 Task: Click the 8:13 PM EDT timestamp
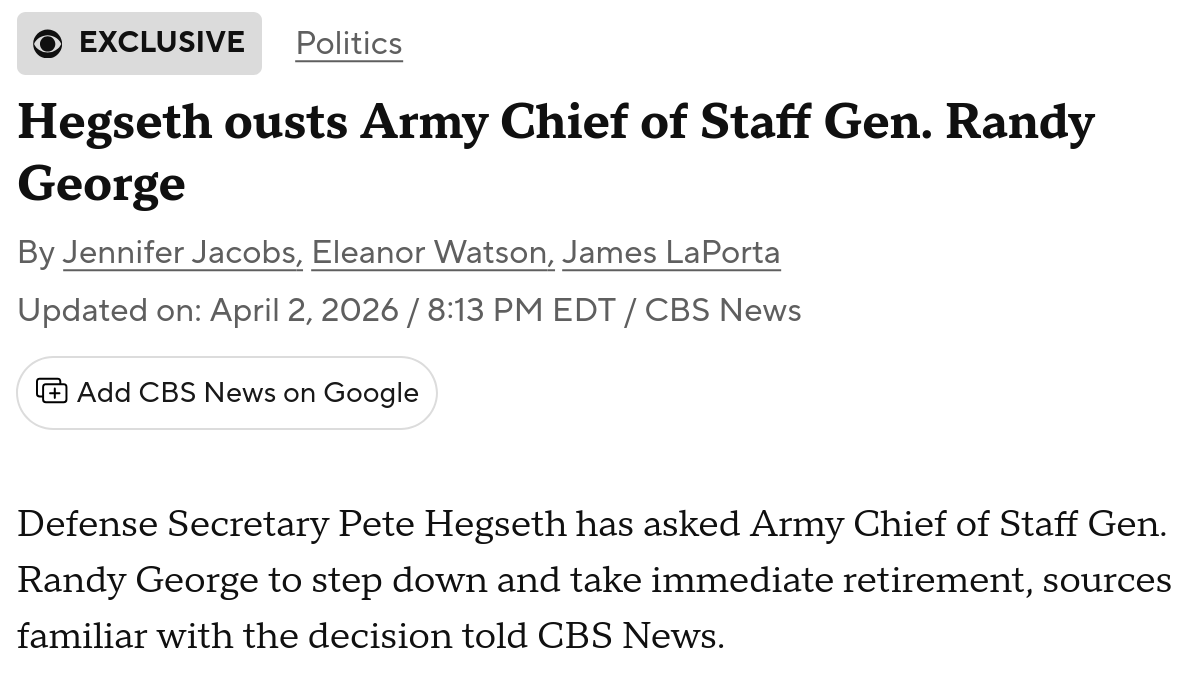(521, 310)
